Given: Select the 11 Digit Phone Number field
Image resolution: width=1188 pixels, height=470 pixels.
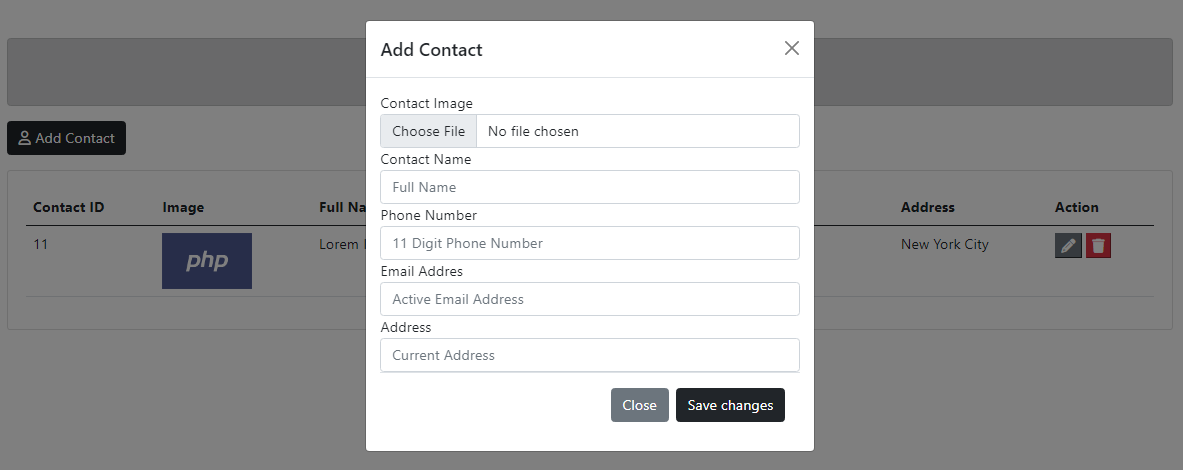Looking at the screenshot, I should [x=589, y=243].
